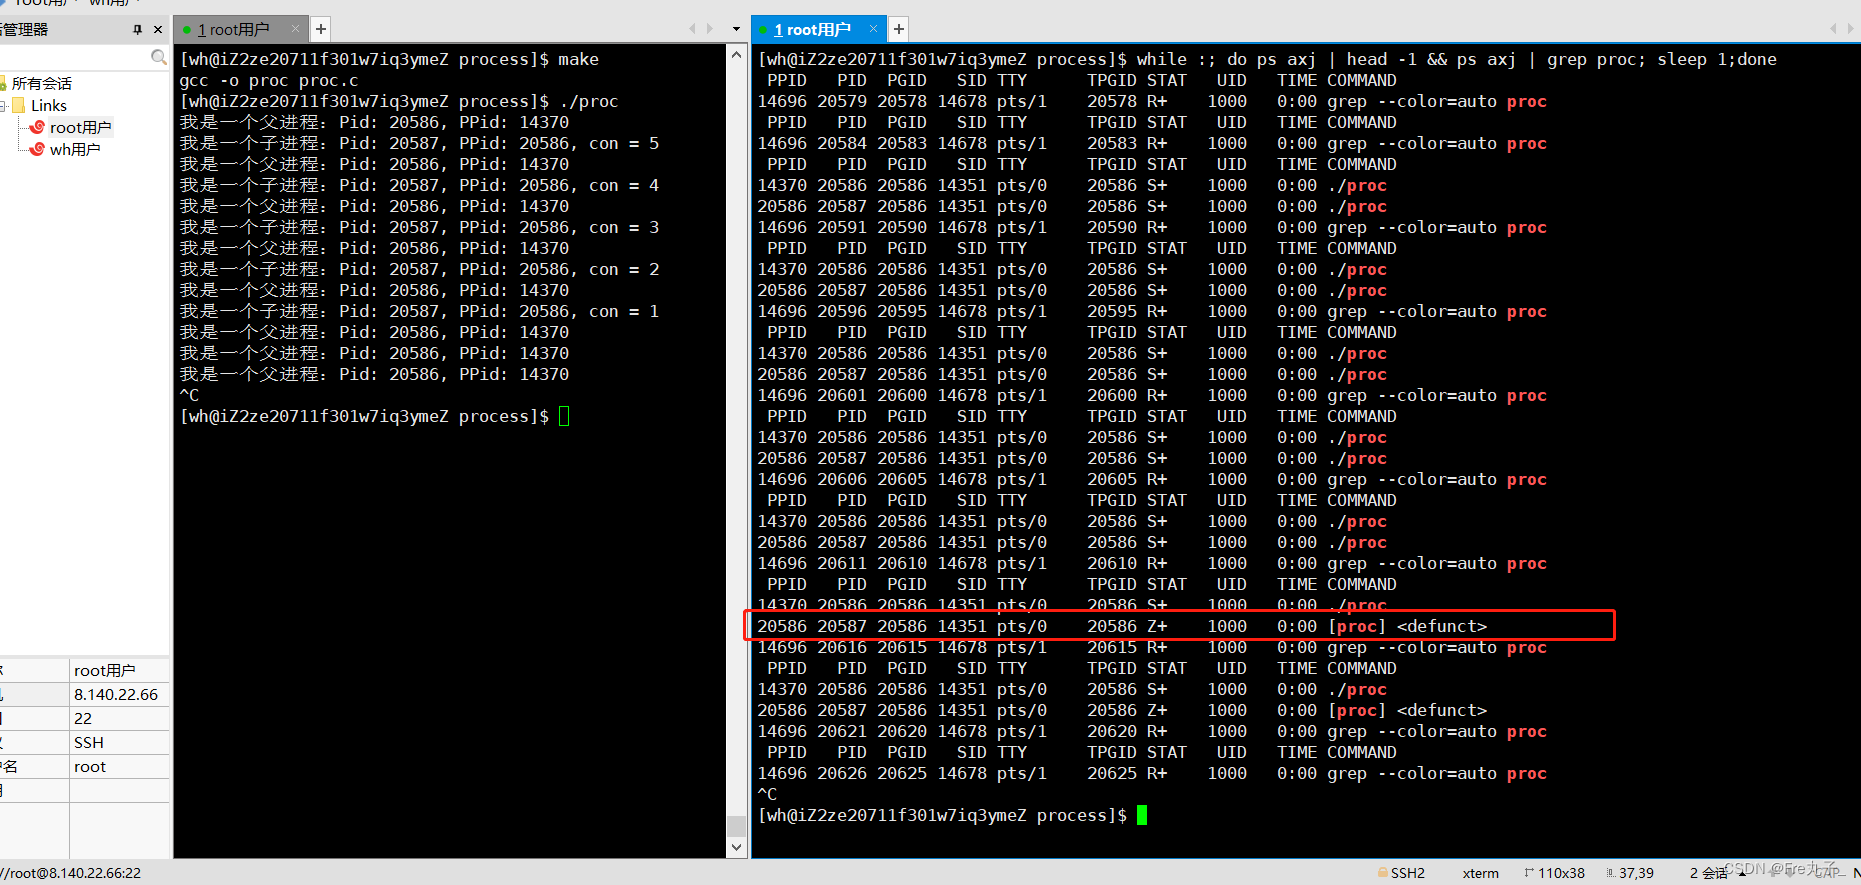The width and height of the screenshot is (1861, 885).
Task: Close the right pane root用户 tab
Action: 873,29
